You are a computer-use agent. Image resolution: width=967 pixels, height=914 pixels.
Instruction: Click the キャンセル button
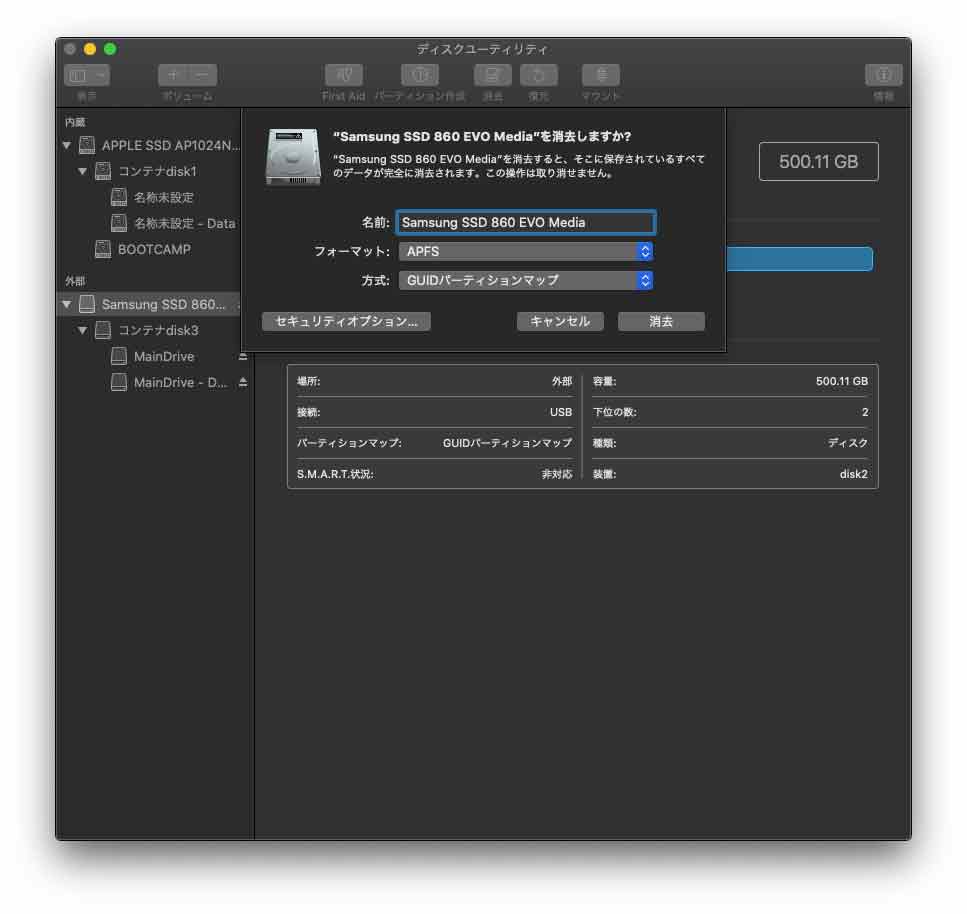[x=560, y=321]
